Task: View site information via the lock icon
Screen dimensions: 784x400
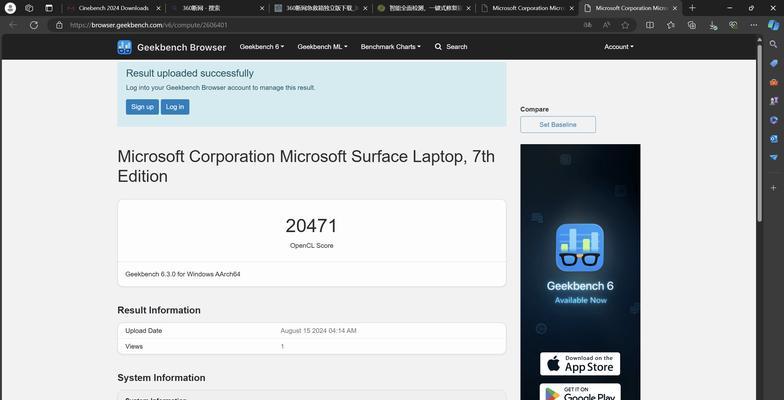Action: click(60, 25)
